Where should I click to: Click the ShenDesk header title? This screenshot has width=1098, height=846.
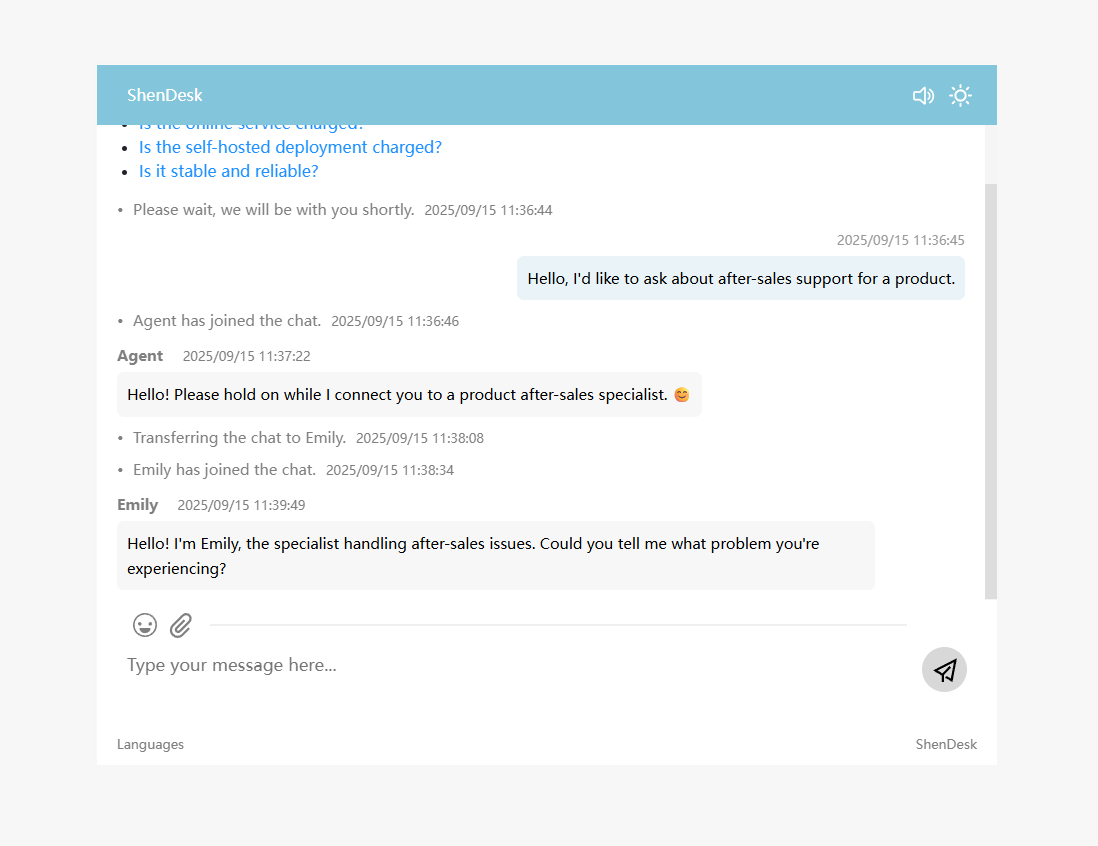coord(165,96)
